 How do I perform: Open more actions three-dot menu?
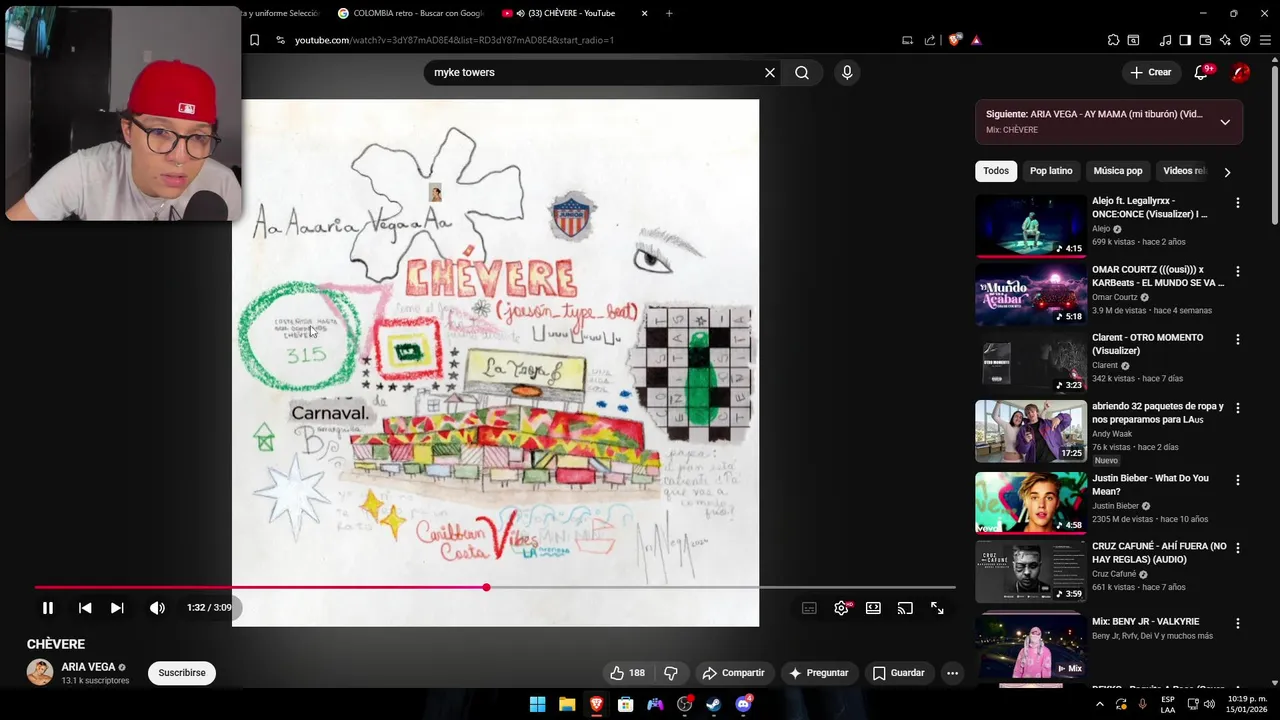pyautogui.click(x=952, y=673)
